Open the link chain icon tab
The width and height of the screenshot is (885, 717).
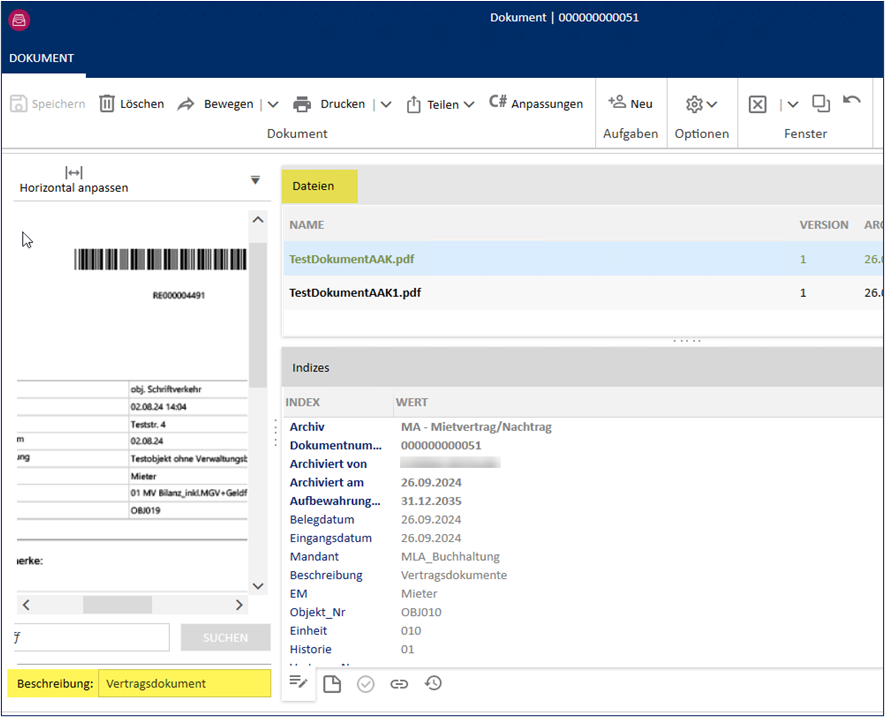tap(399, 684)
